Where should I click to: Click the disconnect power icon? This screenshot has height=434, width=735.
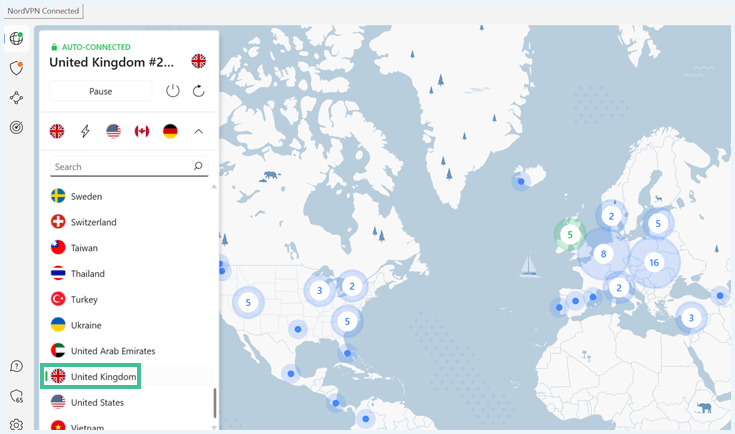[172, 91]
